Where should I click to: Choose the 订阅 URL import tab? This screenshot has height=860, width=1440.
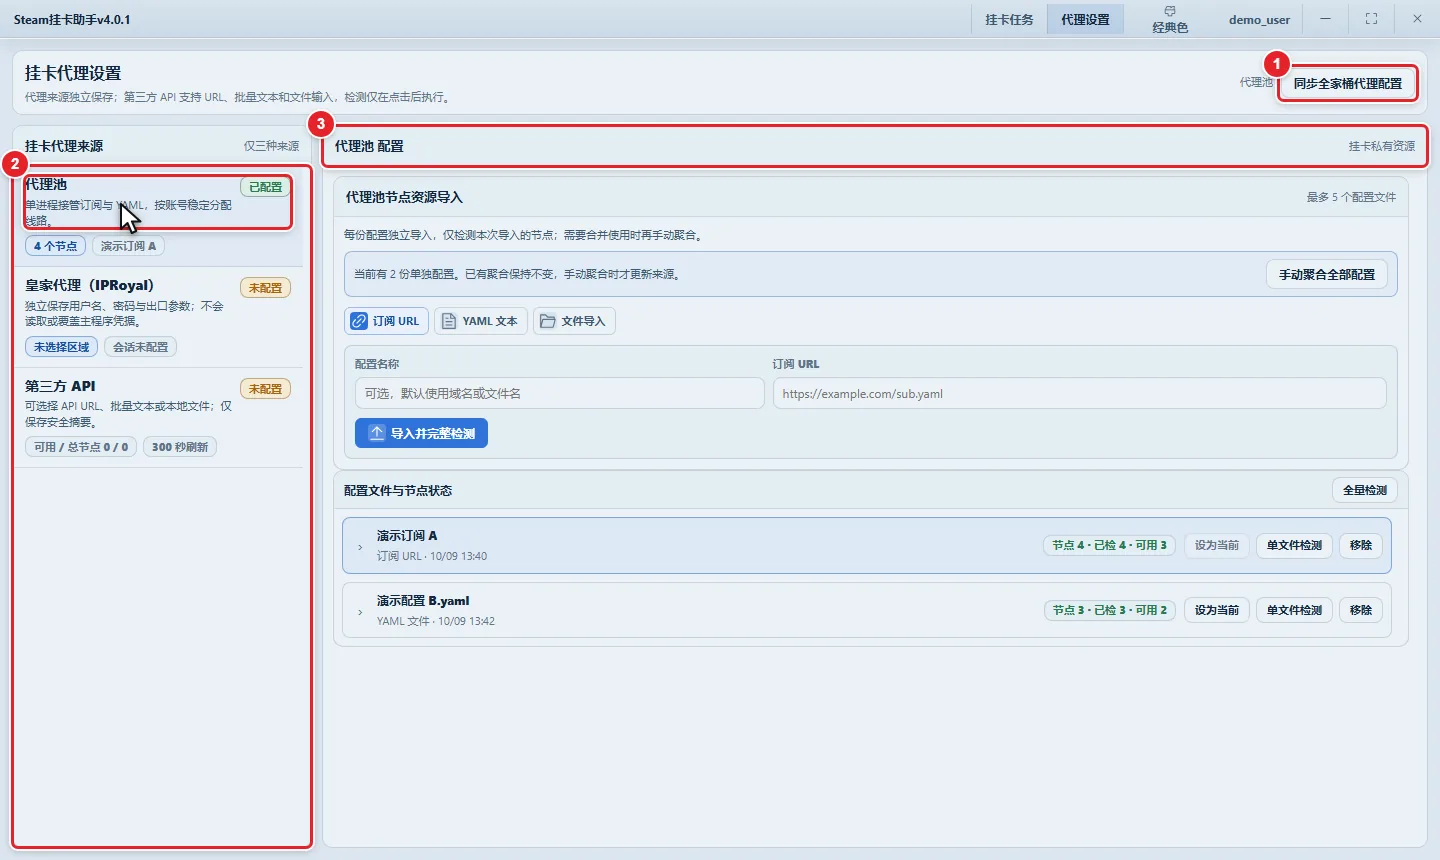tap(387, 321)
